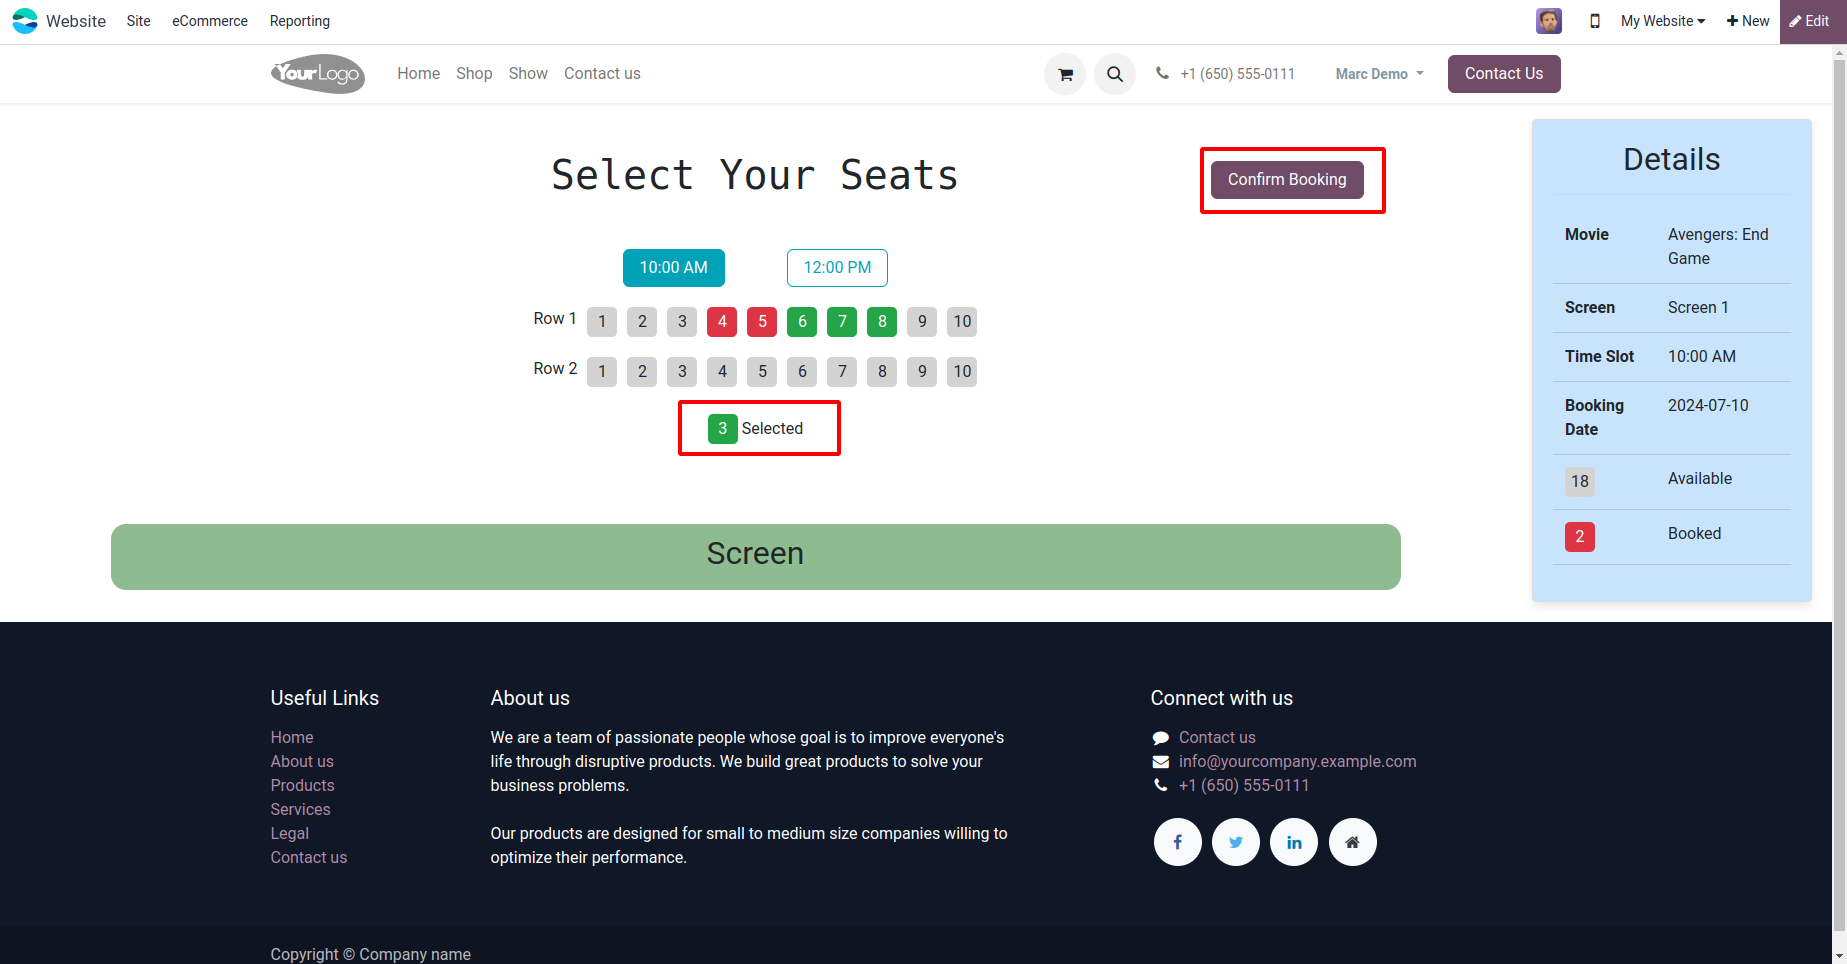
Task: Open the New content menu
Action: tap(1748, 21)
